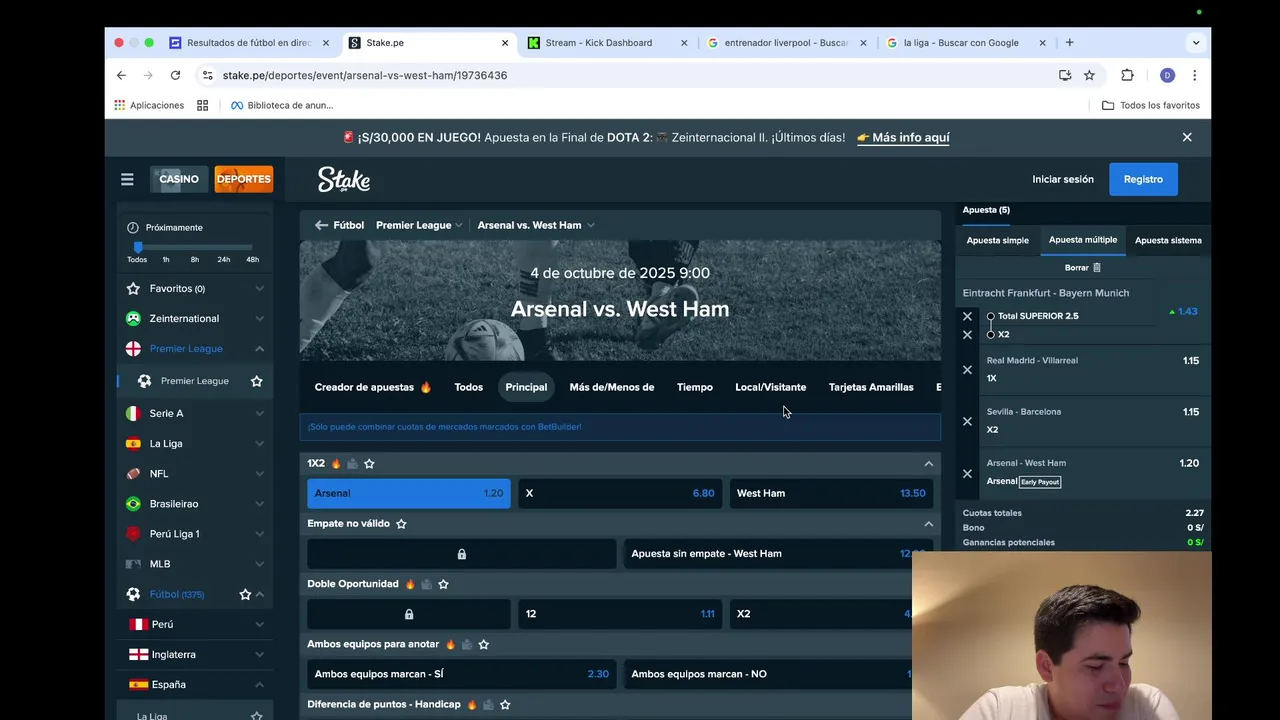Switch to Apuesta sistema tab
1280x720 pixels.
coord(1168,240)
